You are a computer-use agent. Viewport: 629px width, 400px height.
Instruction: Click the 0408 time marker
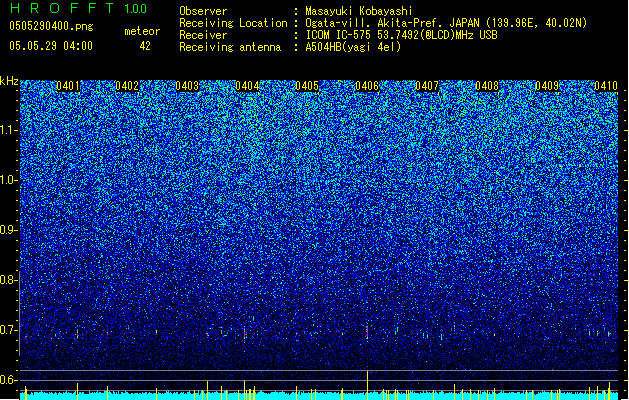[x=487, y=86]
